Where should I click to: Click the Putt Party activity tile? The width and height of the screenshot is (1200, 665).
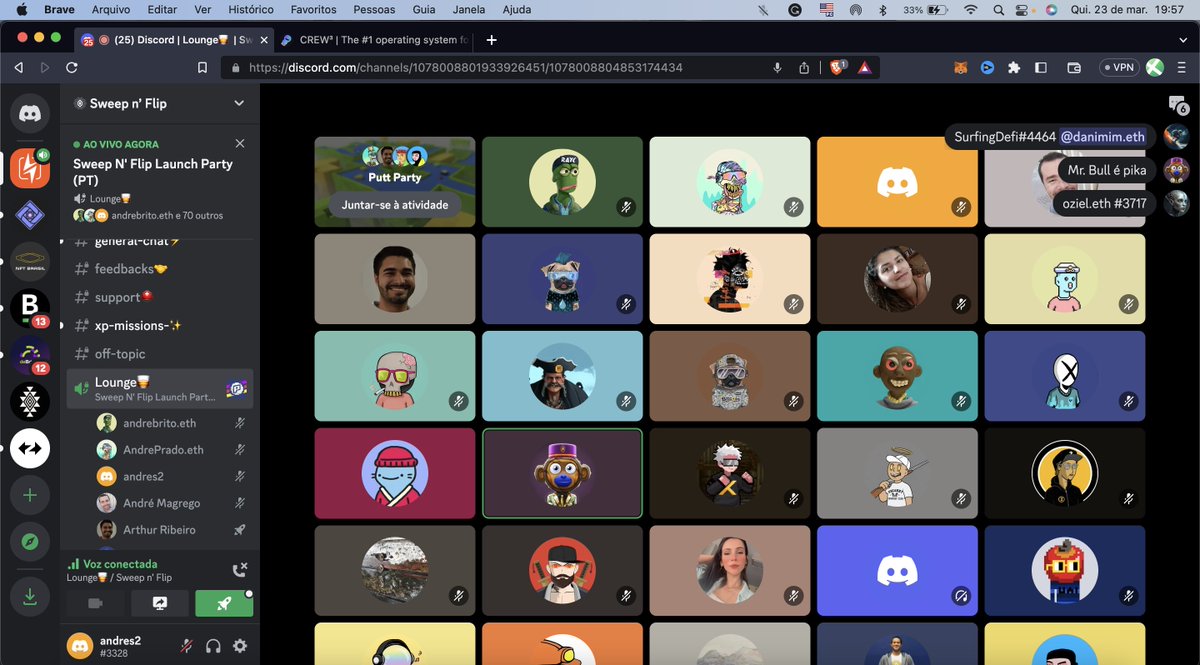394,181
